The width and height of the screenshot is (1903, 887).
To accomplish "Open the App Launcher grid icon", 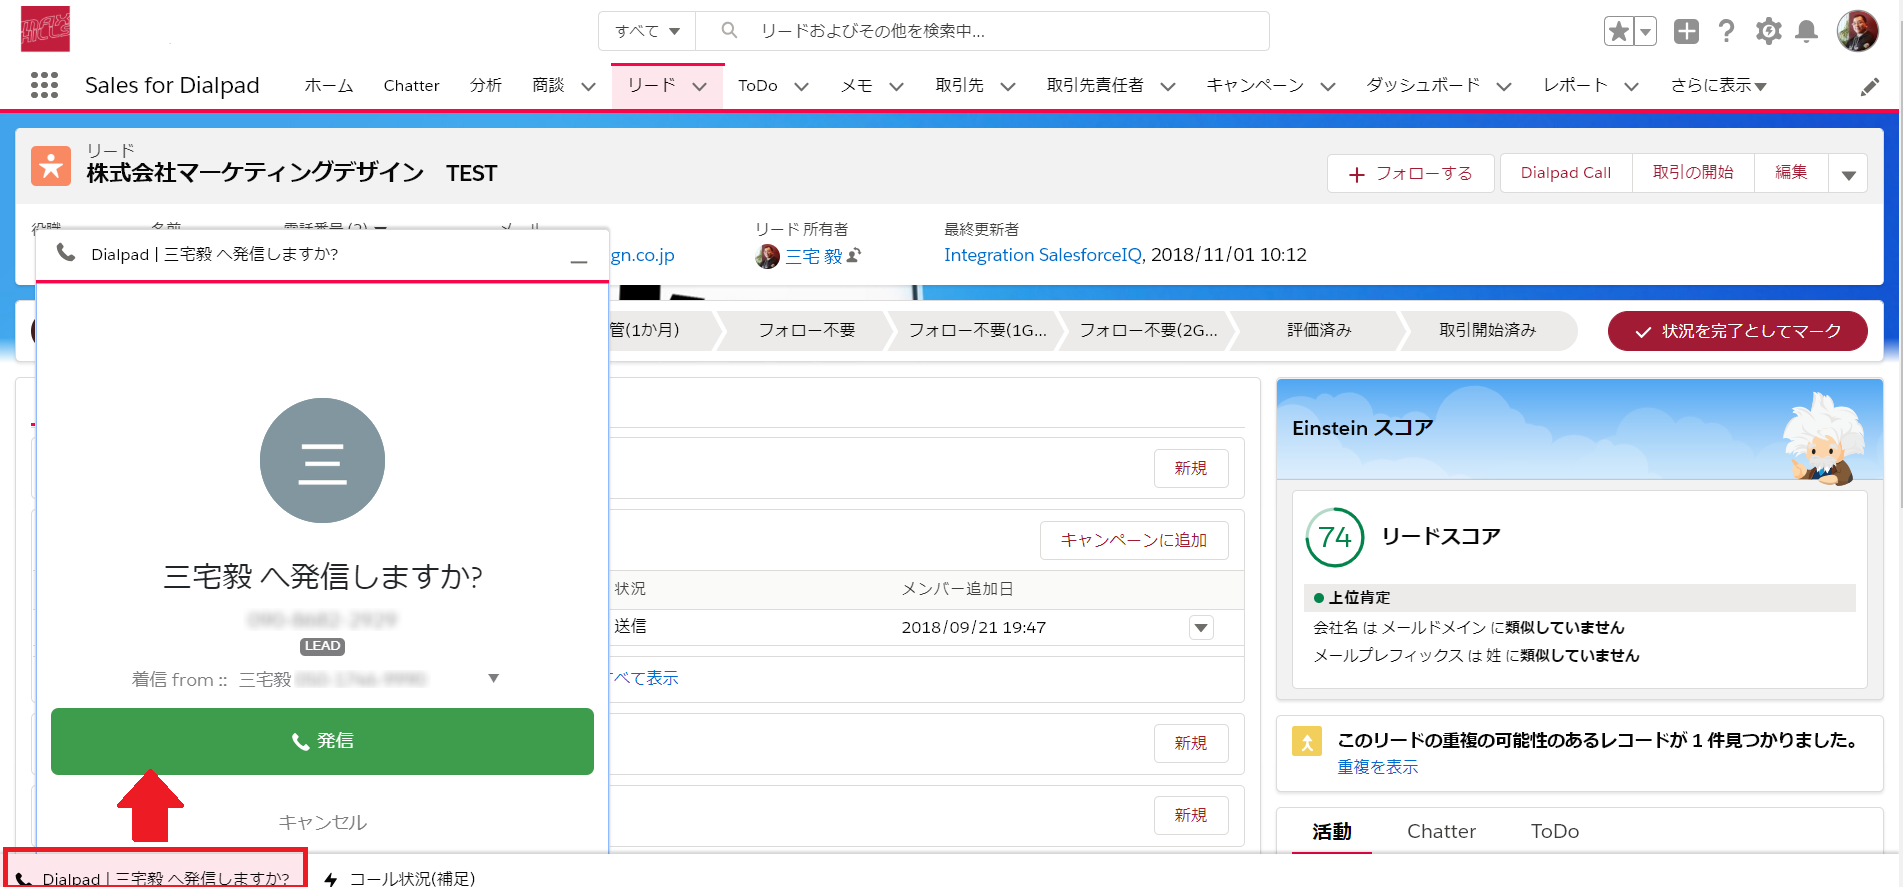I will point(44,85).
